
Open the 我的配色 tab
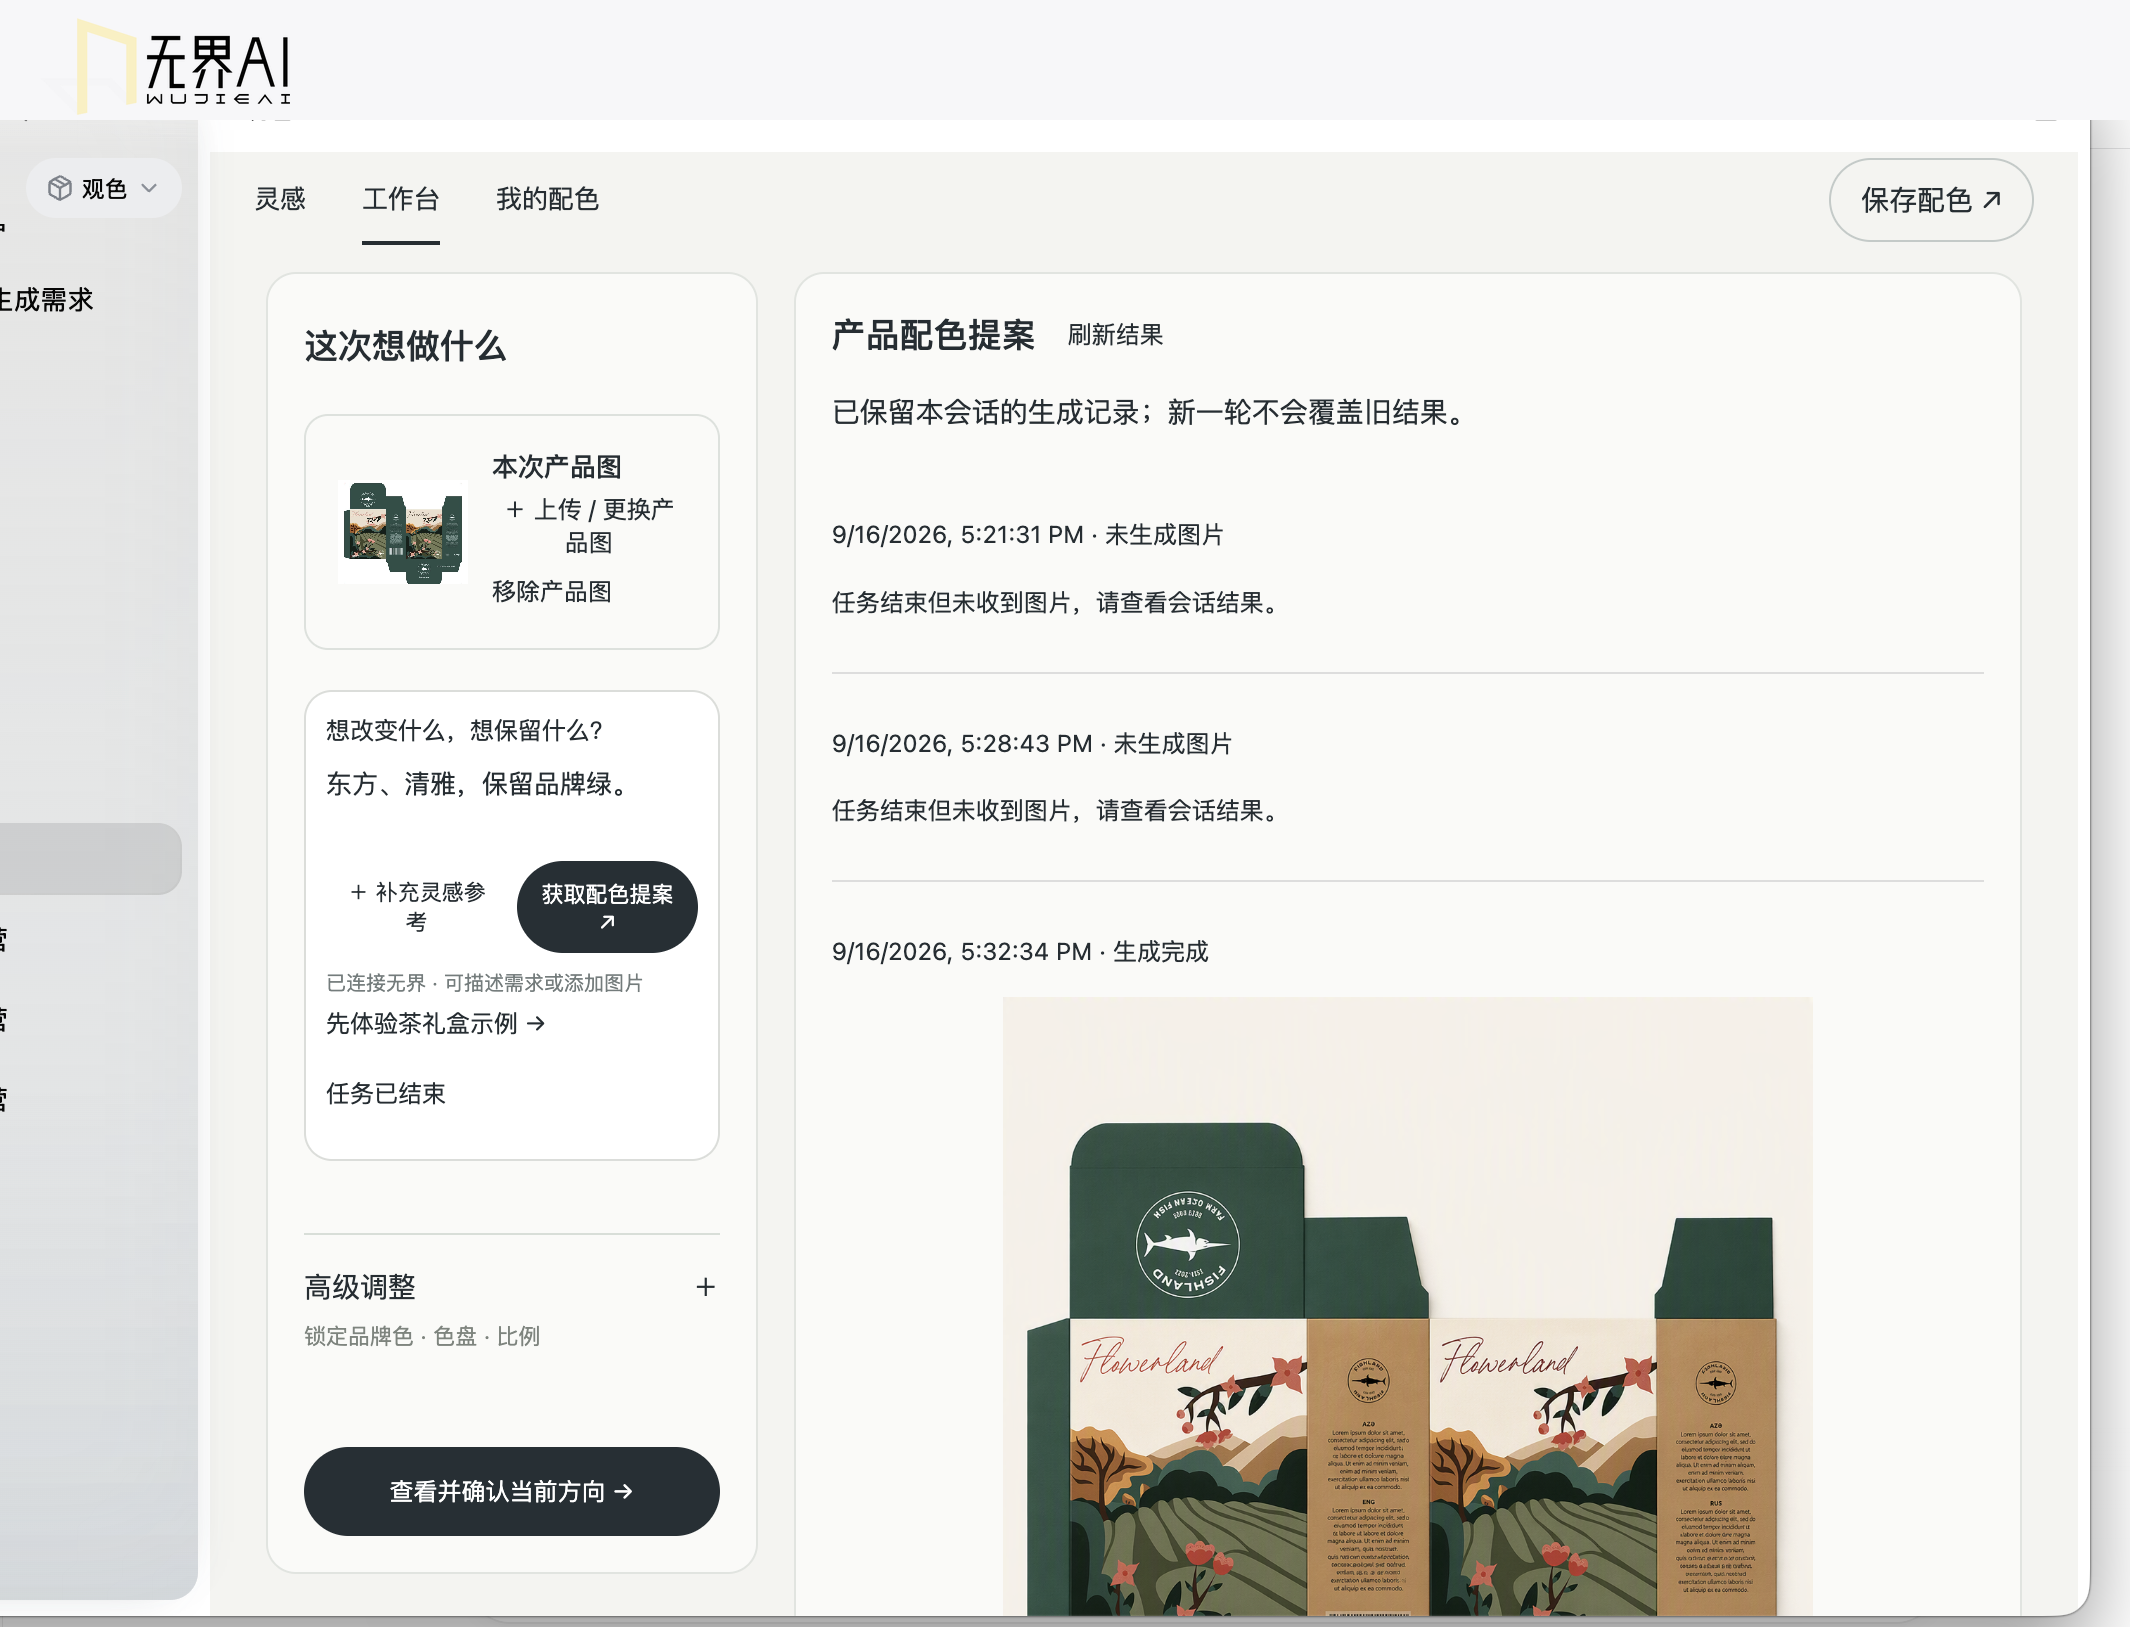[x=547, y=199]
